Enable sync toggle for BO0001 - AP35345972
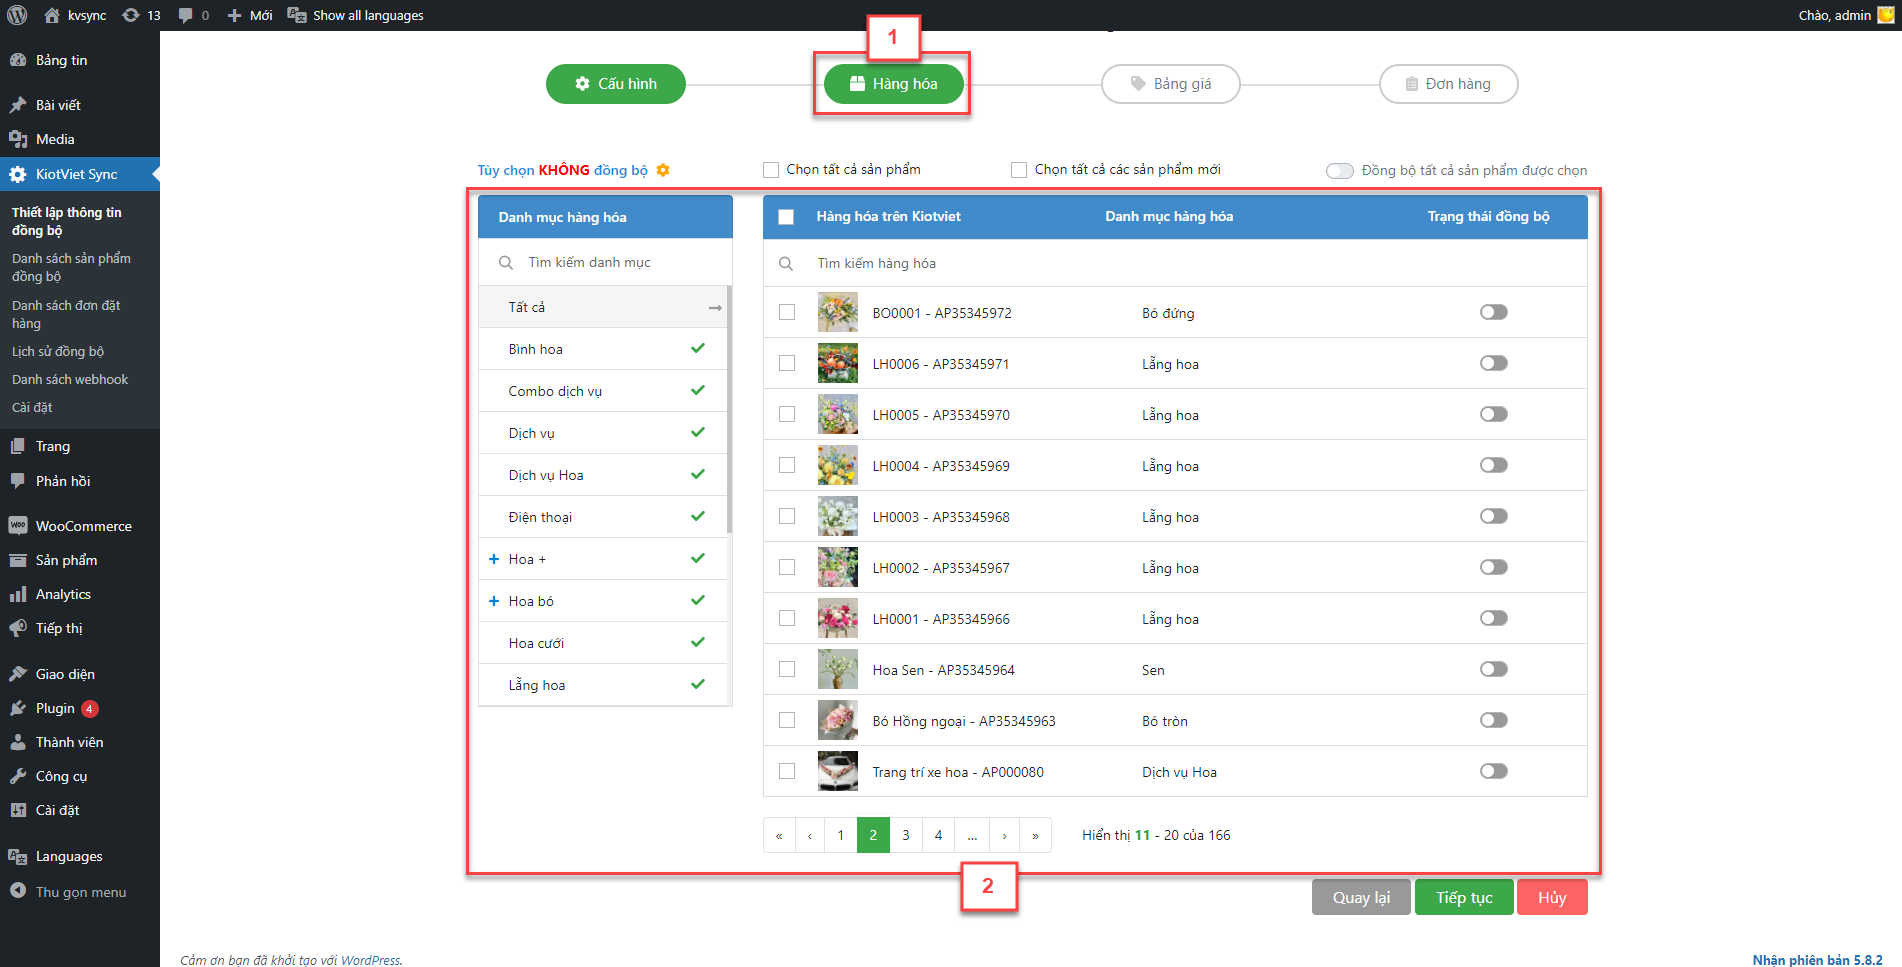Image resolution: width=1902 pixels, height=967 pixels. click(1493, 313)
